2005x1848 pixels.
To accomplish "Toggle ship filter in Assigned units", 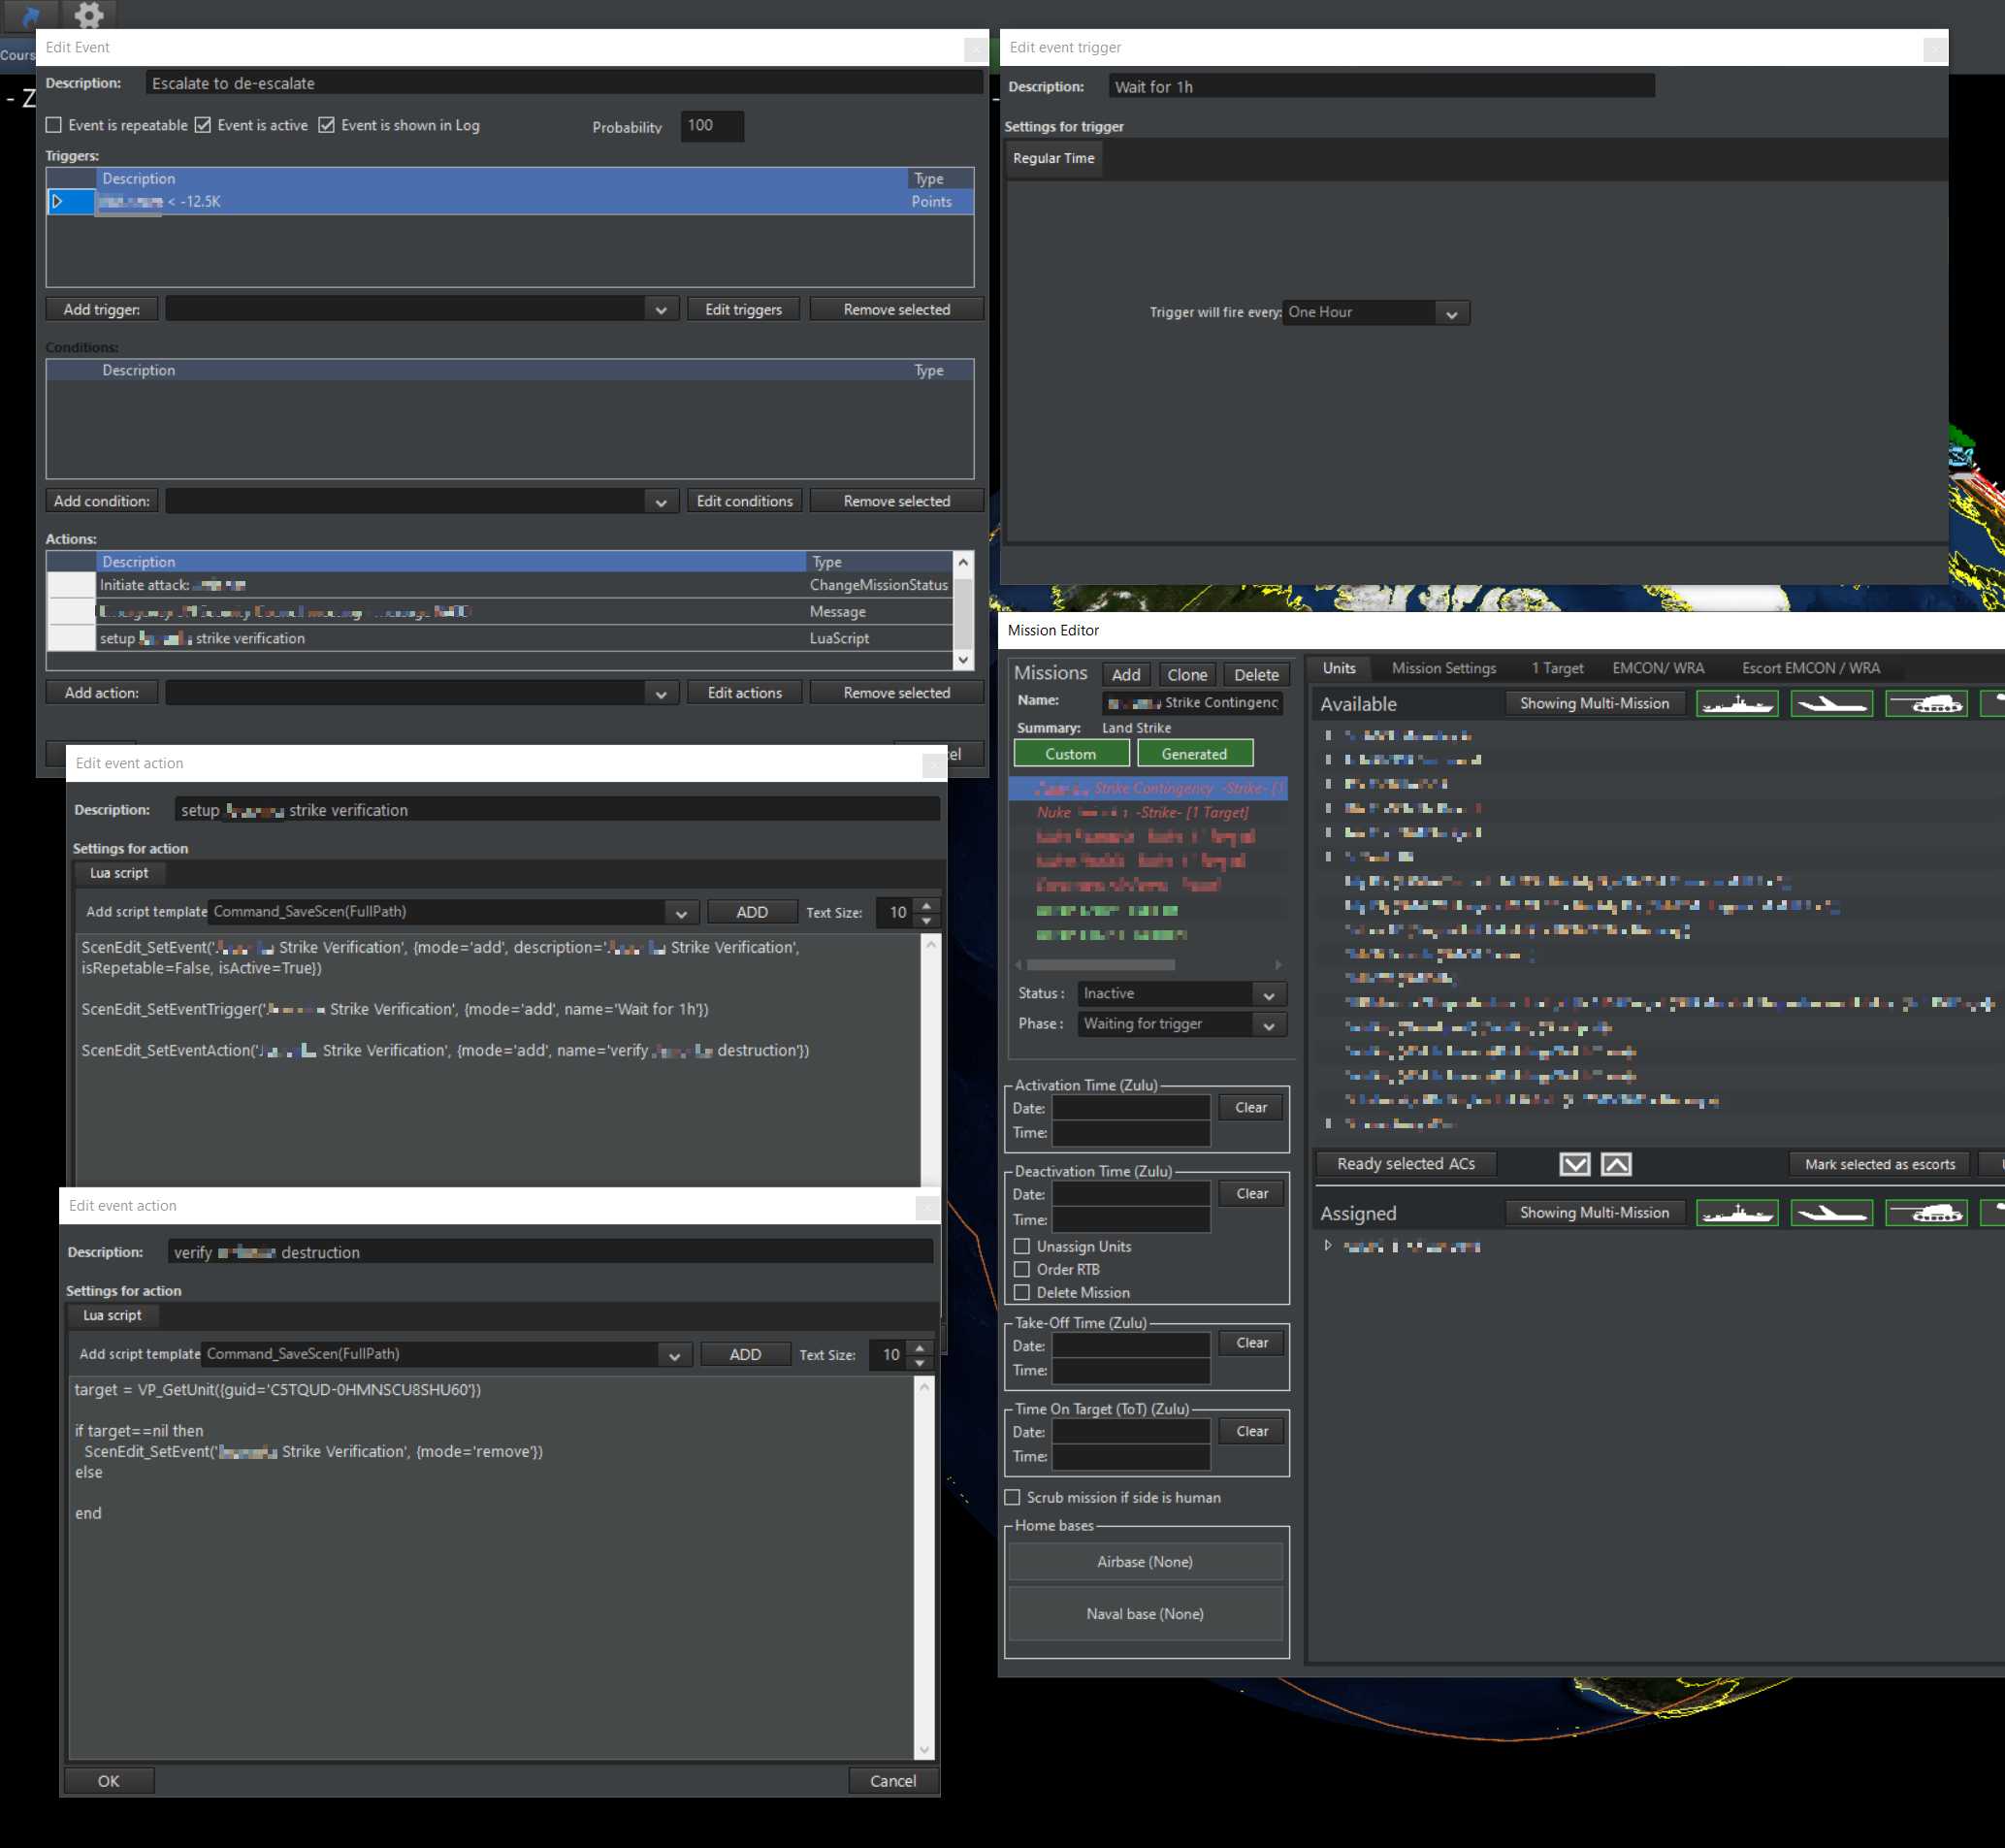I will (x=1736, y=1213).
